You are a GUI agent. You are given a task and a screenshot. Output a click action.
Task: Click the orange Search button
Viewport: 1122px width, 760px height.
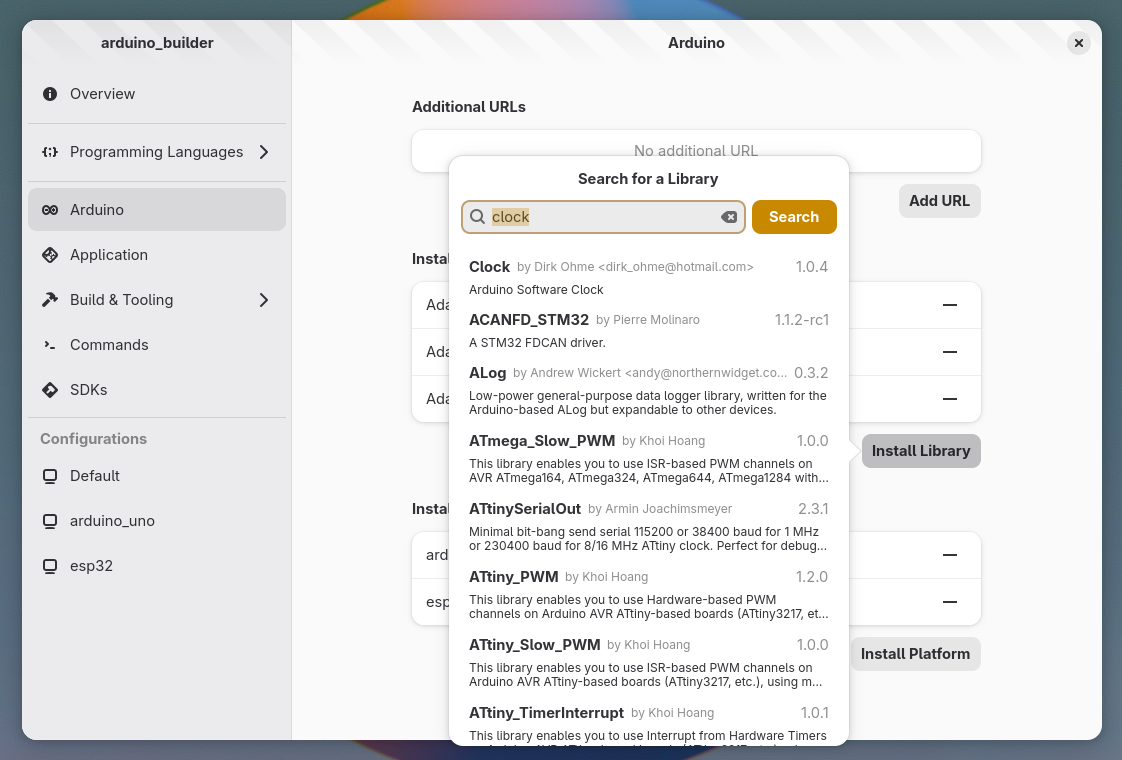point(794,217)
